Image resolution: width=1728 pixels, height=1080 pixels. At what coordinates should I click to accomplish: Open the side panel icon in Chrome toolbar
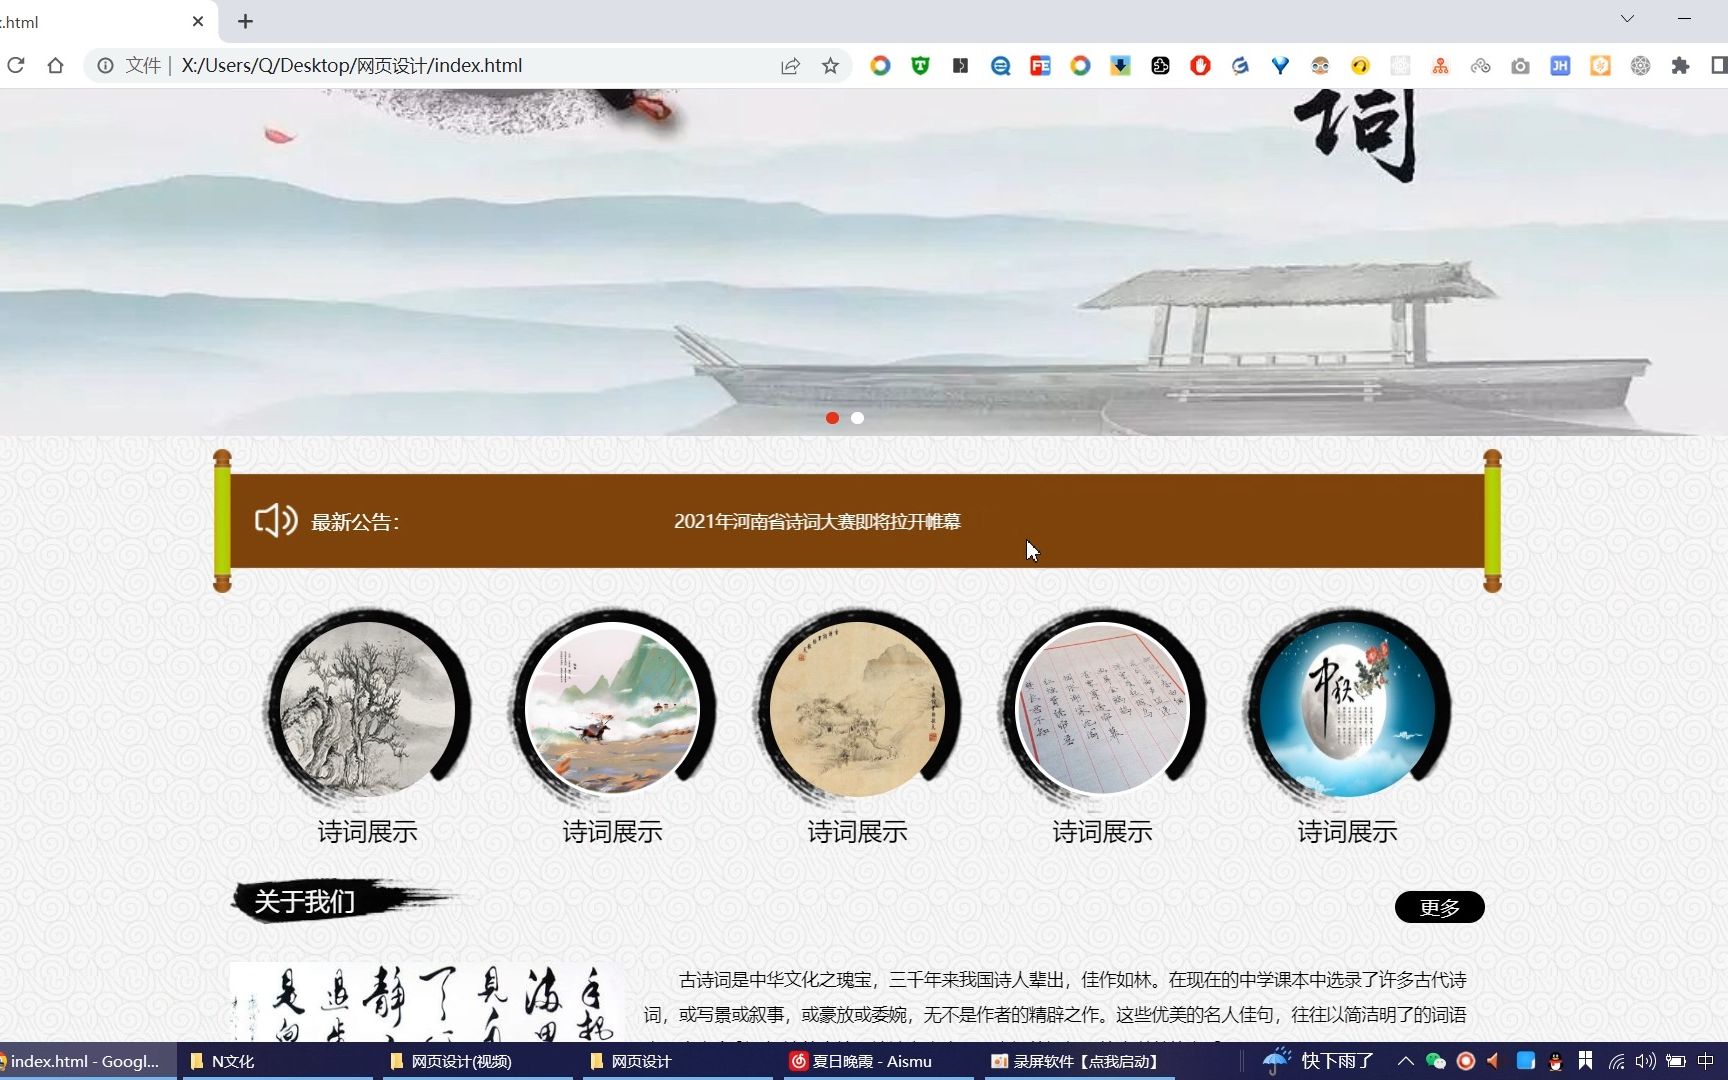tap(1719, 65)
